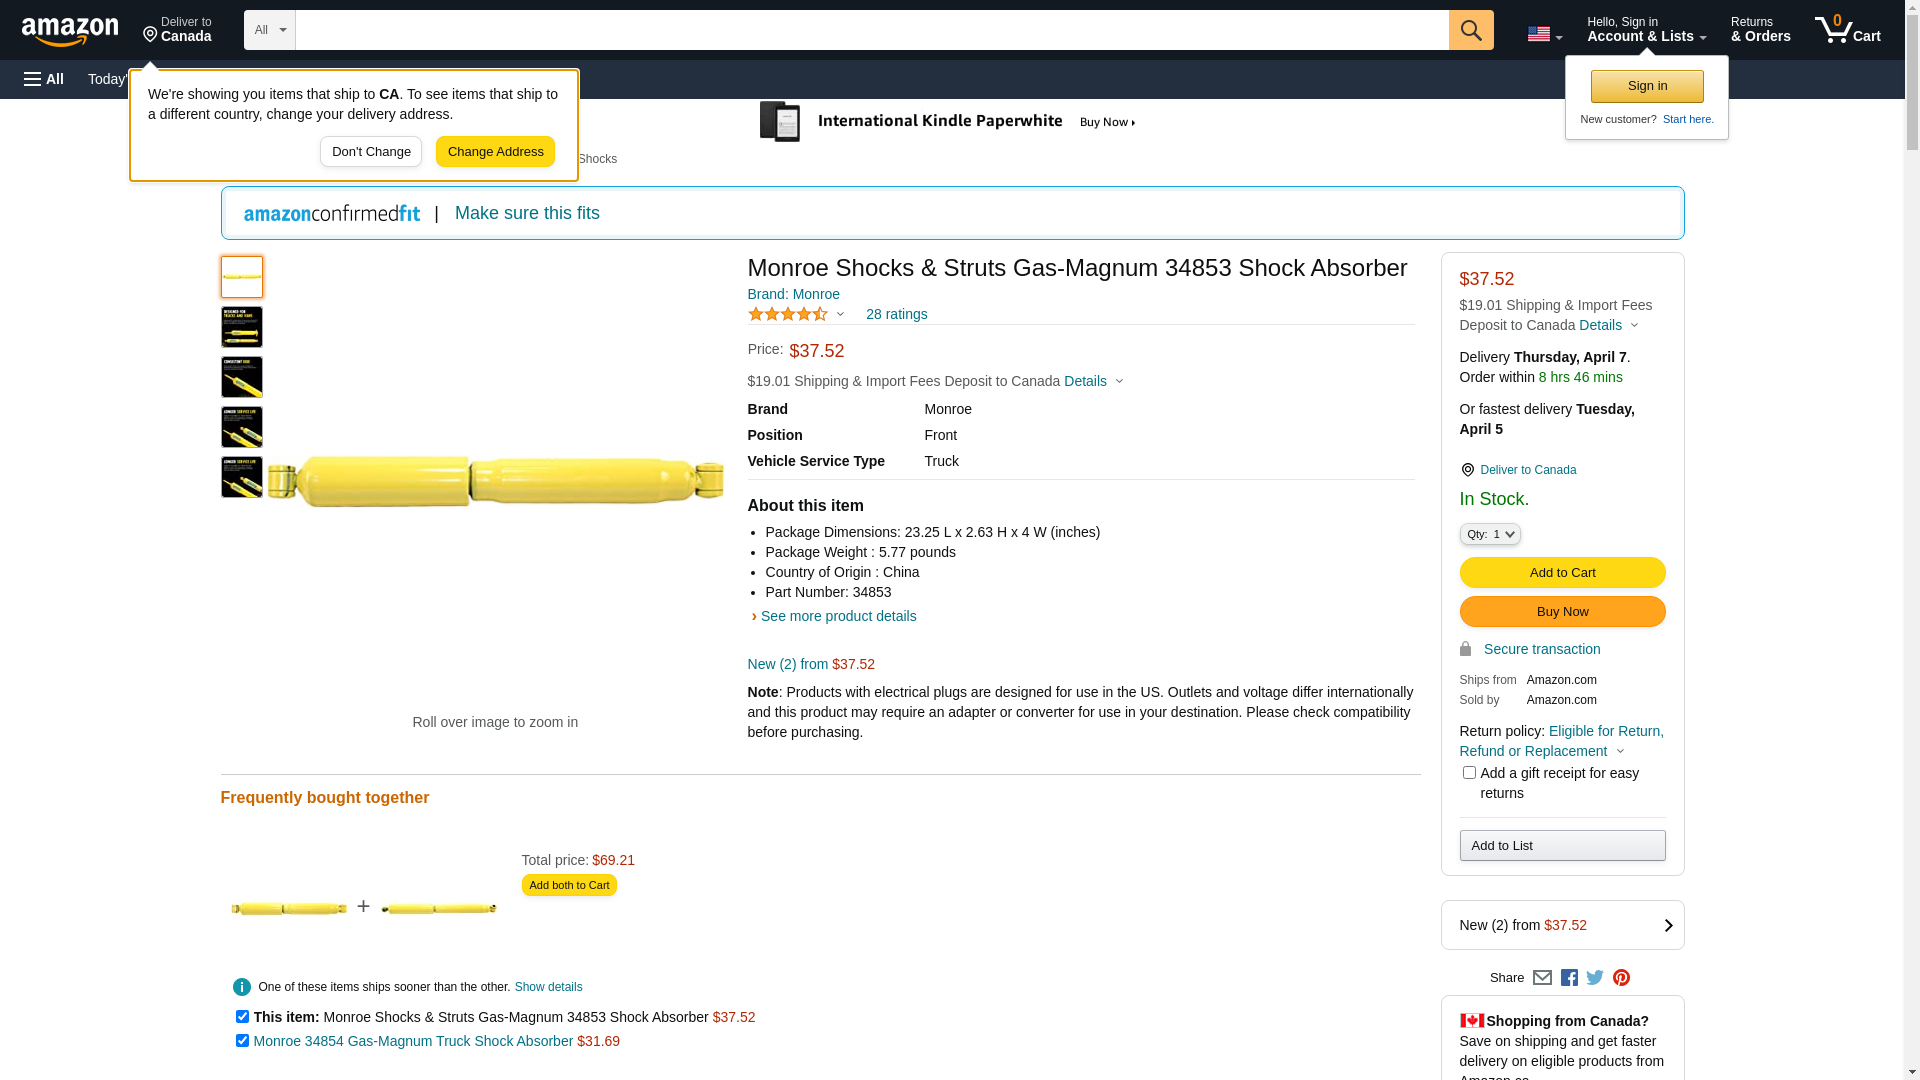Select the second product thumbnail

(x=242, y=327)
